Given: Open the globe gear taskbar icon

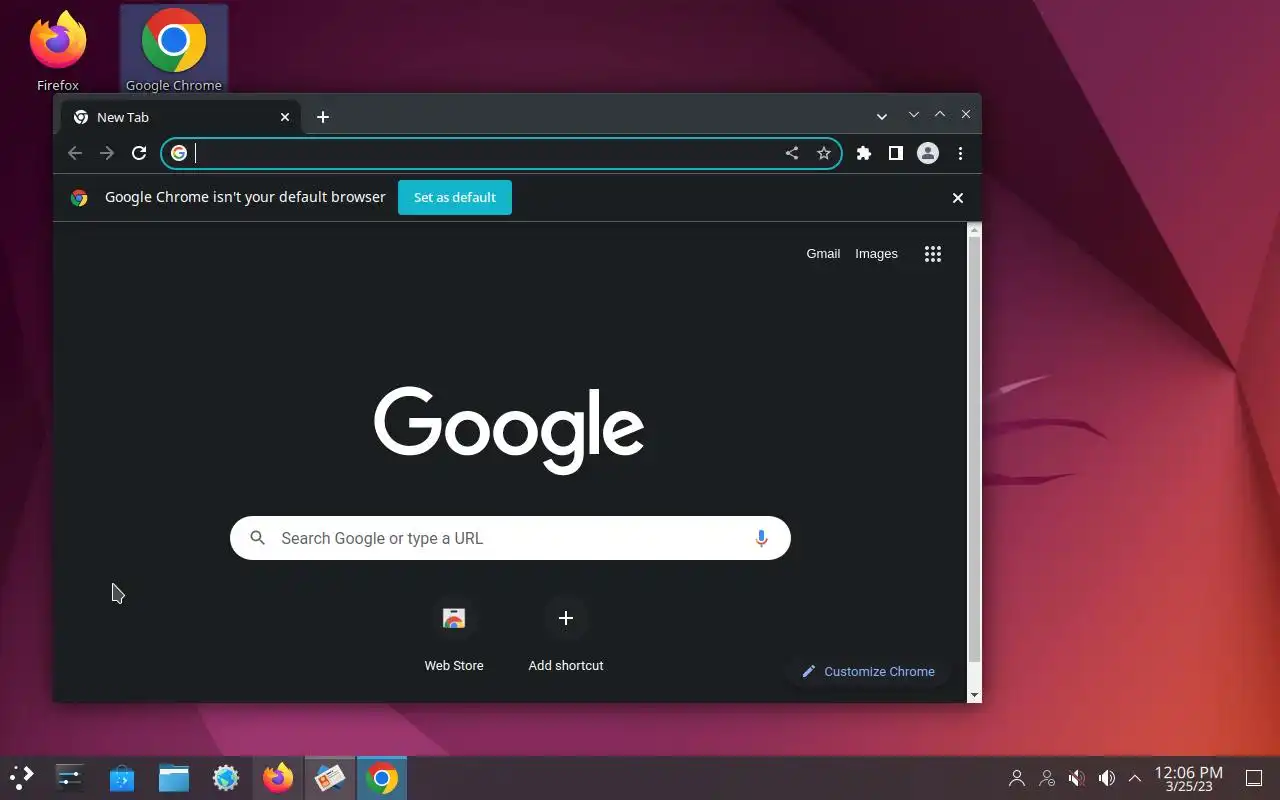Looking at the screenshot, I should click(226, 777).
